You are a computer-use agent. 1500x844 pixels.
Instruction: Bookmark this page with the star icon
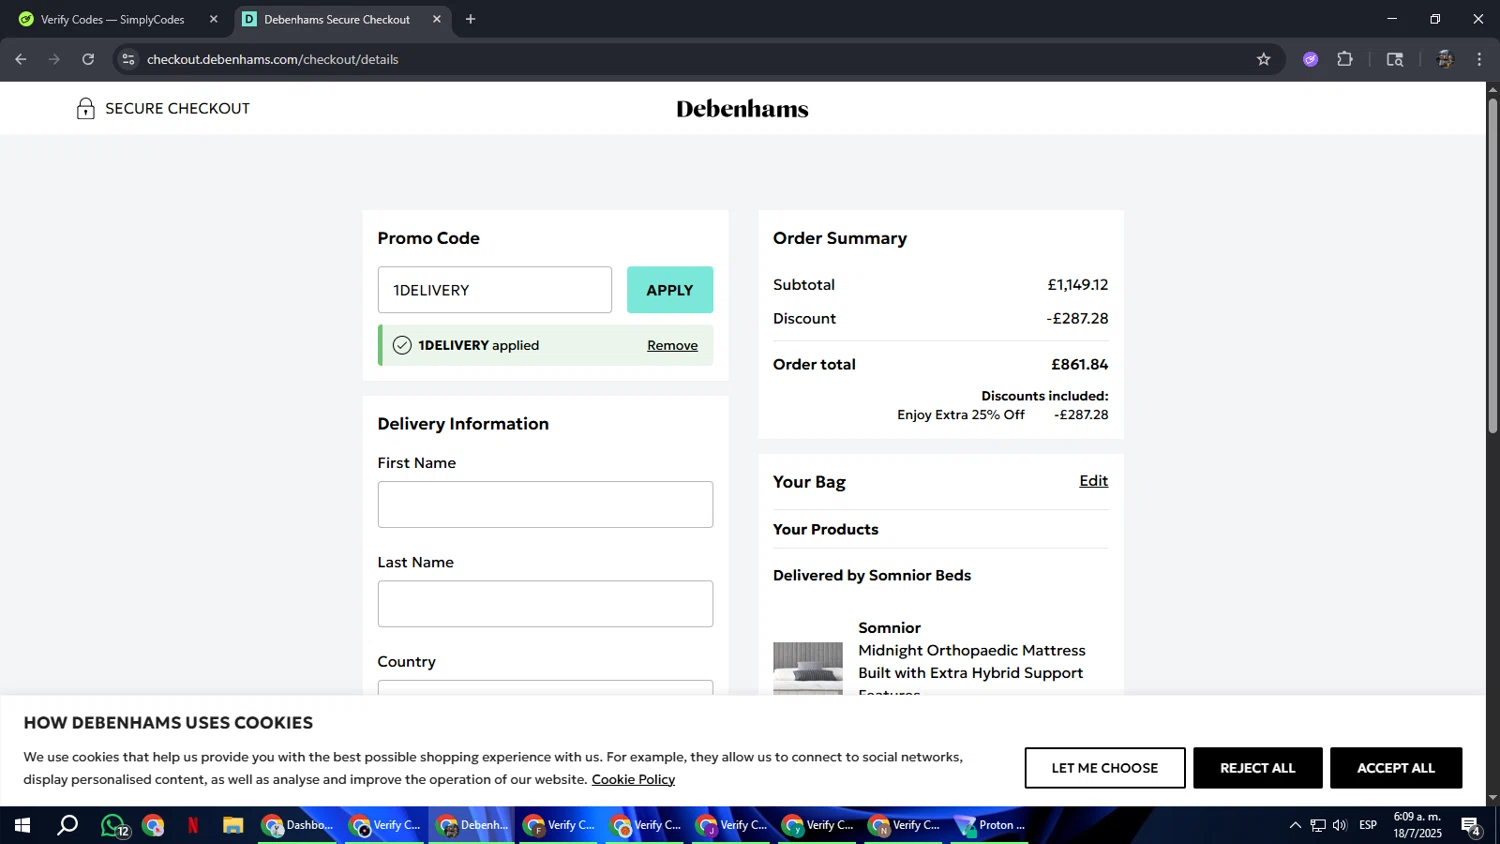(x=1263, y=59)
